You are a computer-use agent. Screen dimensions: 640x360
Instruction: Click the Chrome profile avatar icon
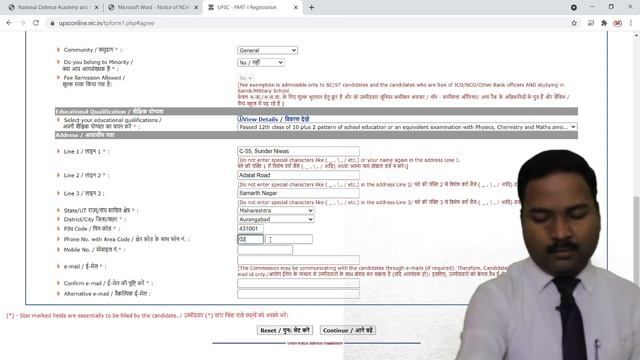pos(618,23)
